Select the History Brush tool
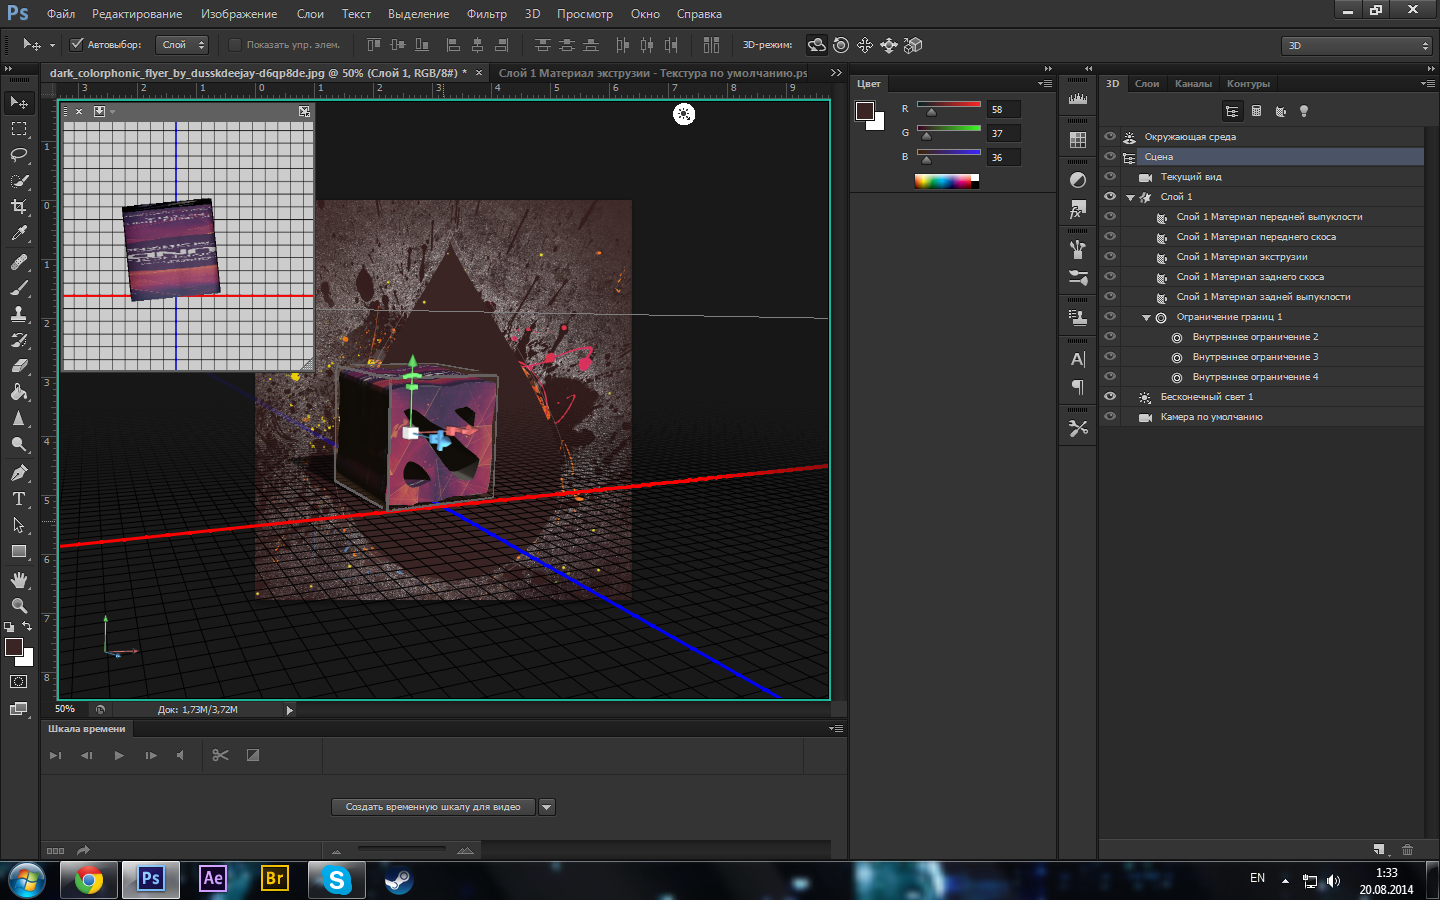The height and width of the screenshot is (900, 1440). tap(19, 340)
